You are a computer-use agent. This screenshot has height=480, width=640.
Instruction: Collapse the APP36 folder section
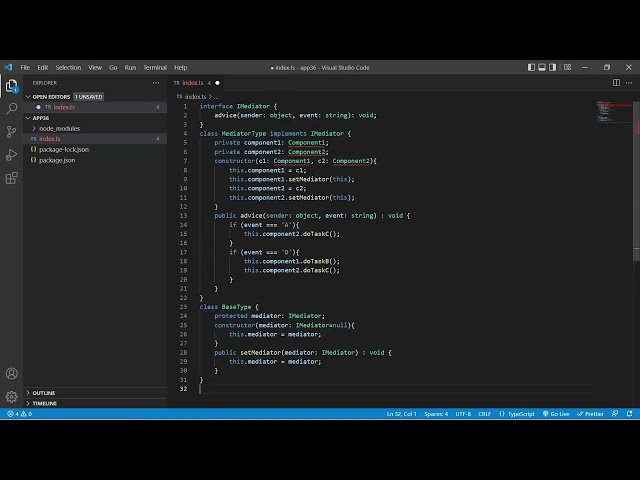pos(28,118)
